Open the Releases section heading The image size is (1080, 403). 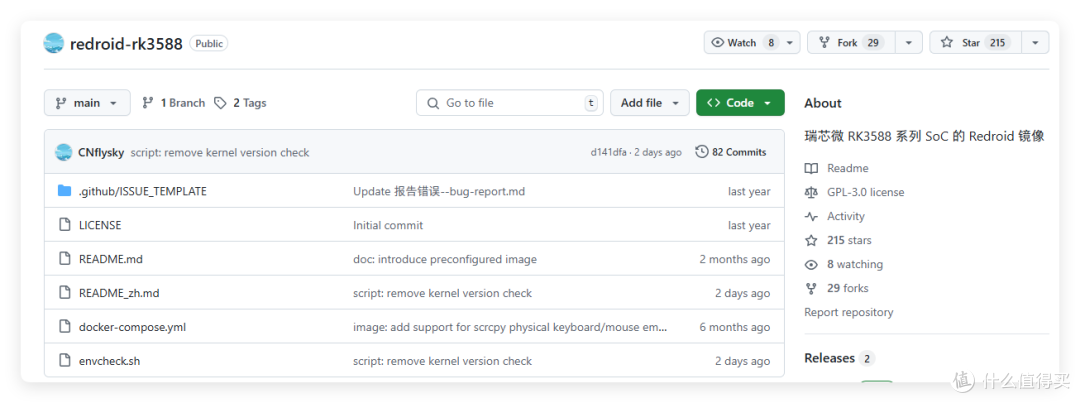[x=829, y=358]
